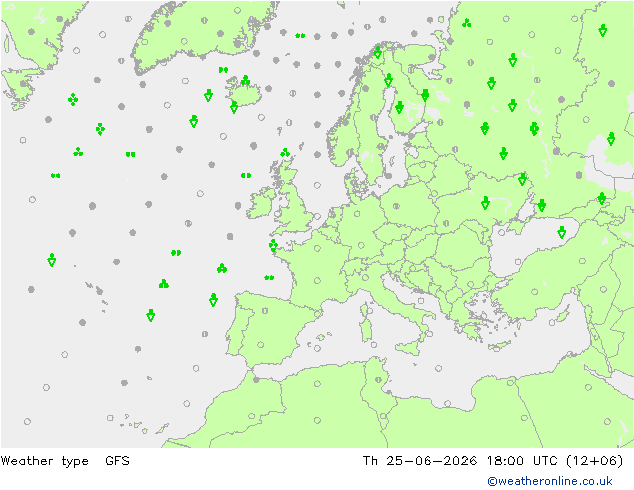Screen dimensions: 634x490
Task: Select the green shower arrow on southern Iceland
Action: click(x=234, y=107)
